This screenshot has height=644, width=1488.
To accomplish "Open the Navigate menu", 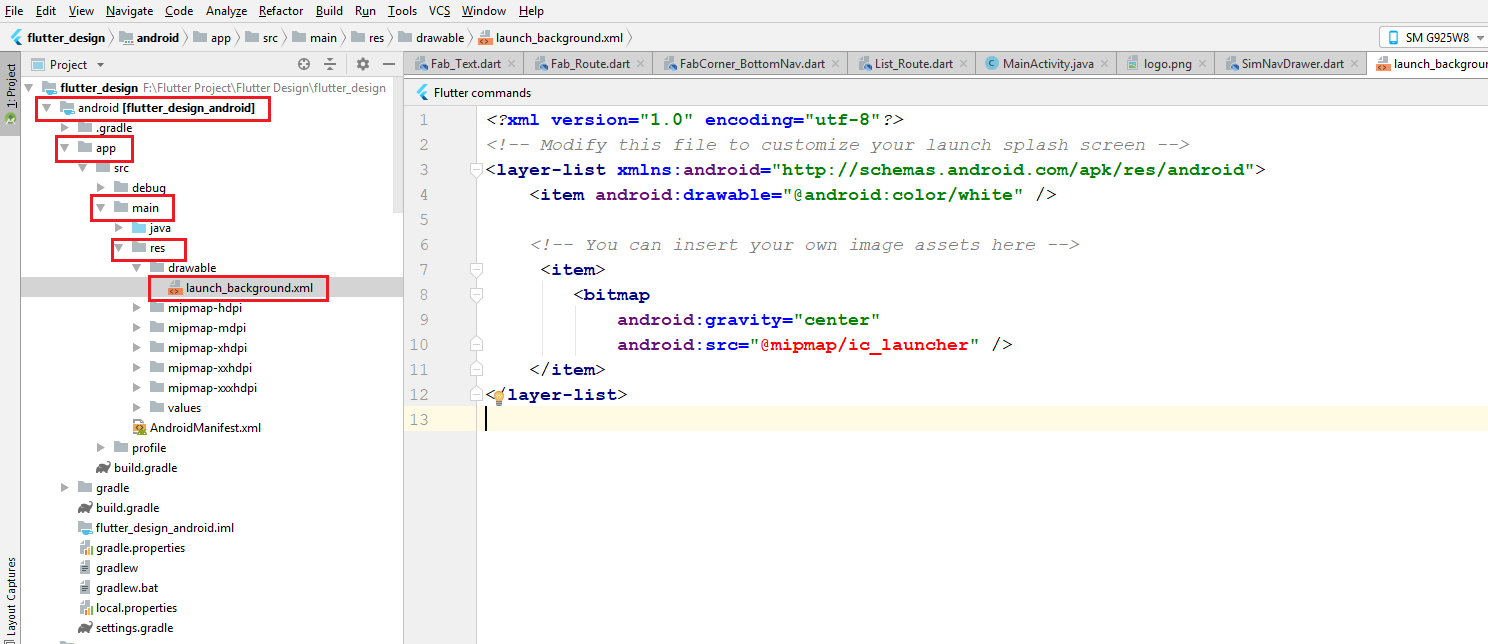I will 129,11.
